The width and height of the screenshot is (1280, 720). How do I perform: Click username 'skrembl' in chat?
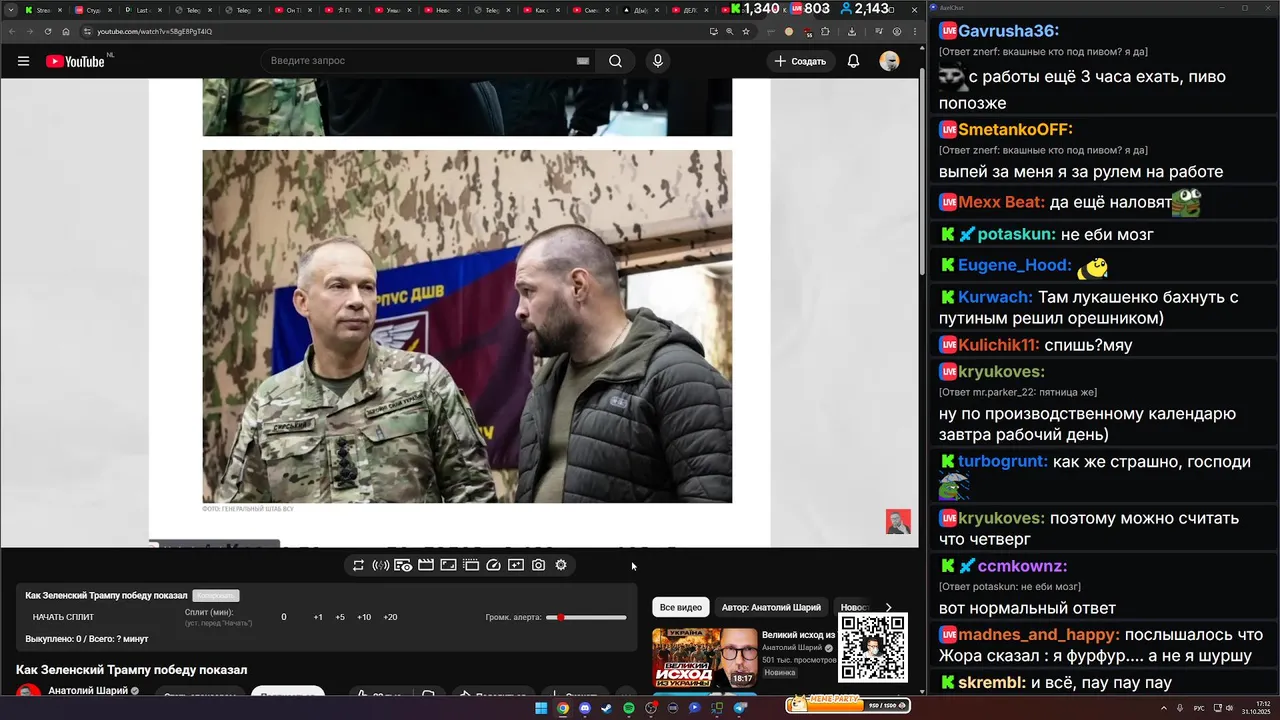992,683
